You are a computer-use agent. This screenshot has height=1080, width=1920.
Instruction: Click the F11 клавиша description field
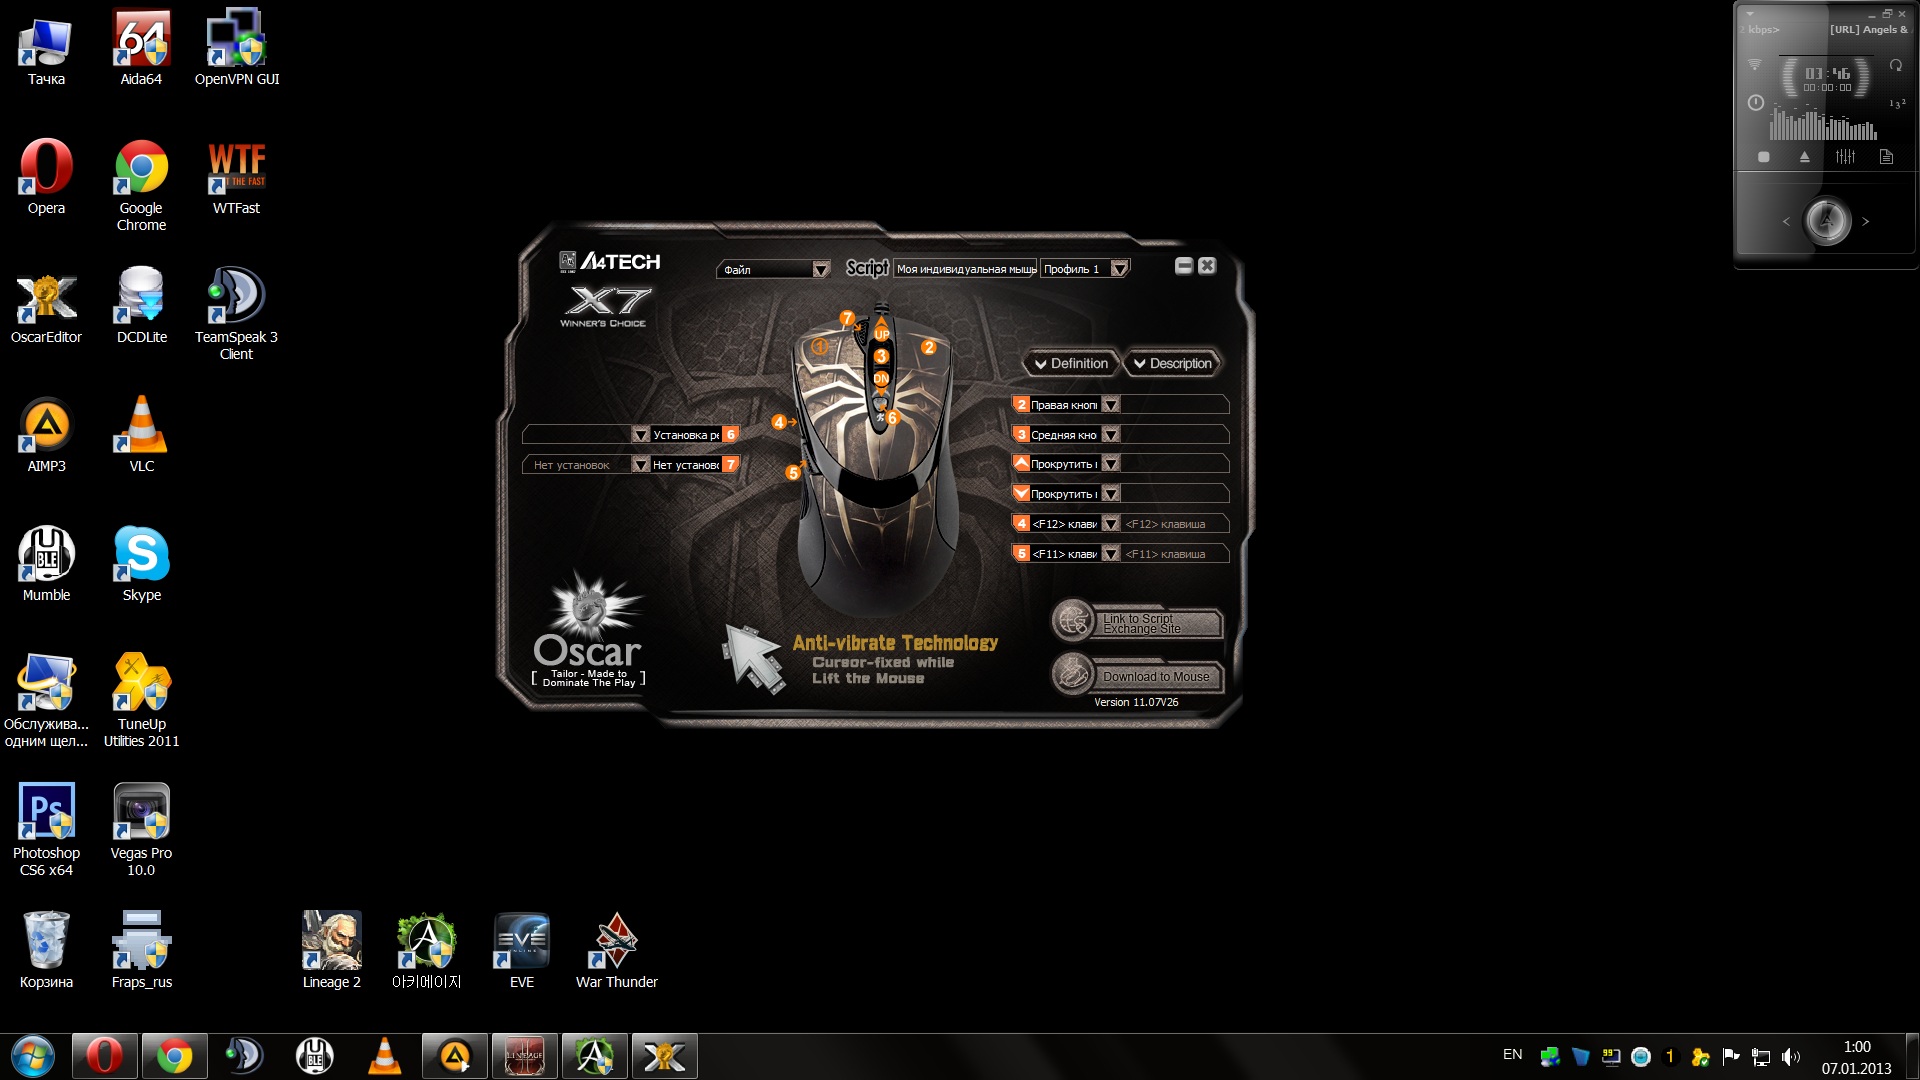click(1175, 554)
